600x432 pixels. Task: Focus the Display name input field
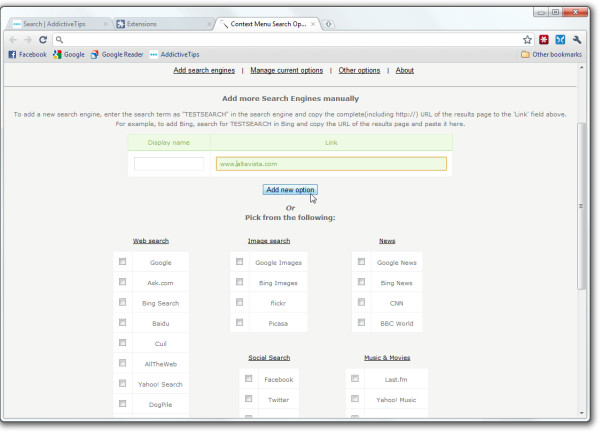tap(169, 164)
